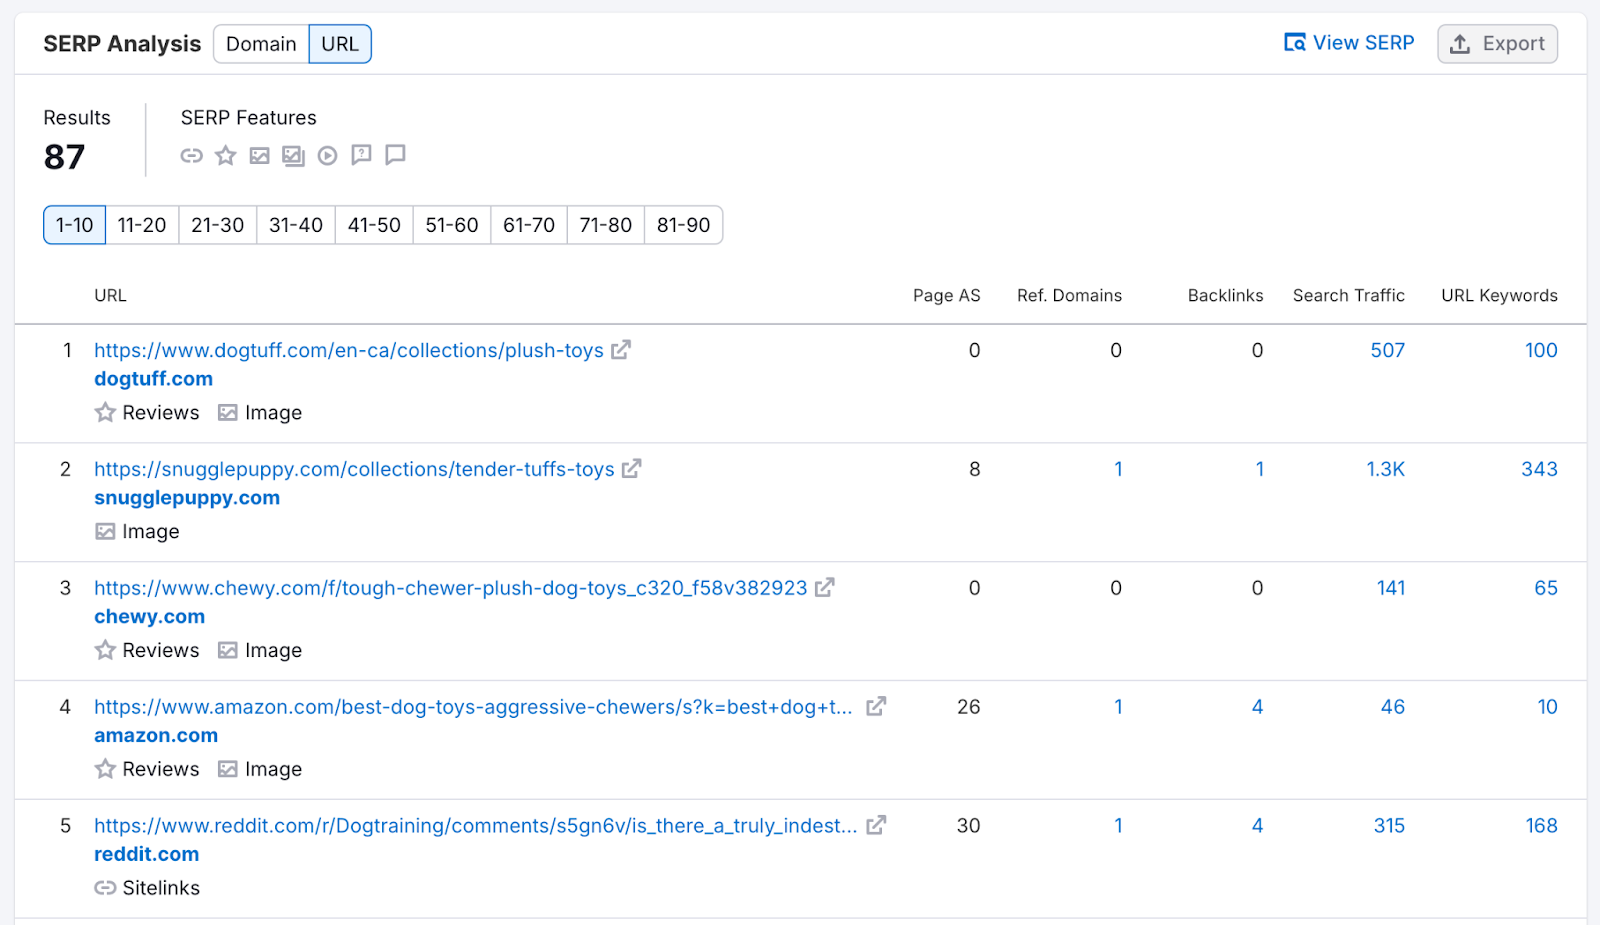This screenshot has height=925, width=1600.
Task: Click URL keywords value 100
Action: (x=1541, y=350)
